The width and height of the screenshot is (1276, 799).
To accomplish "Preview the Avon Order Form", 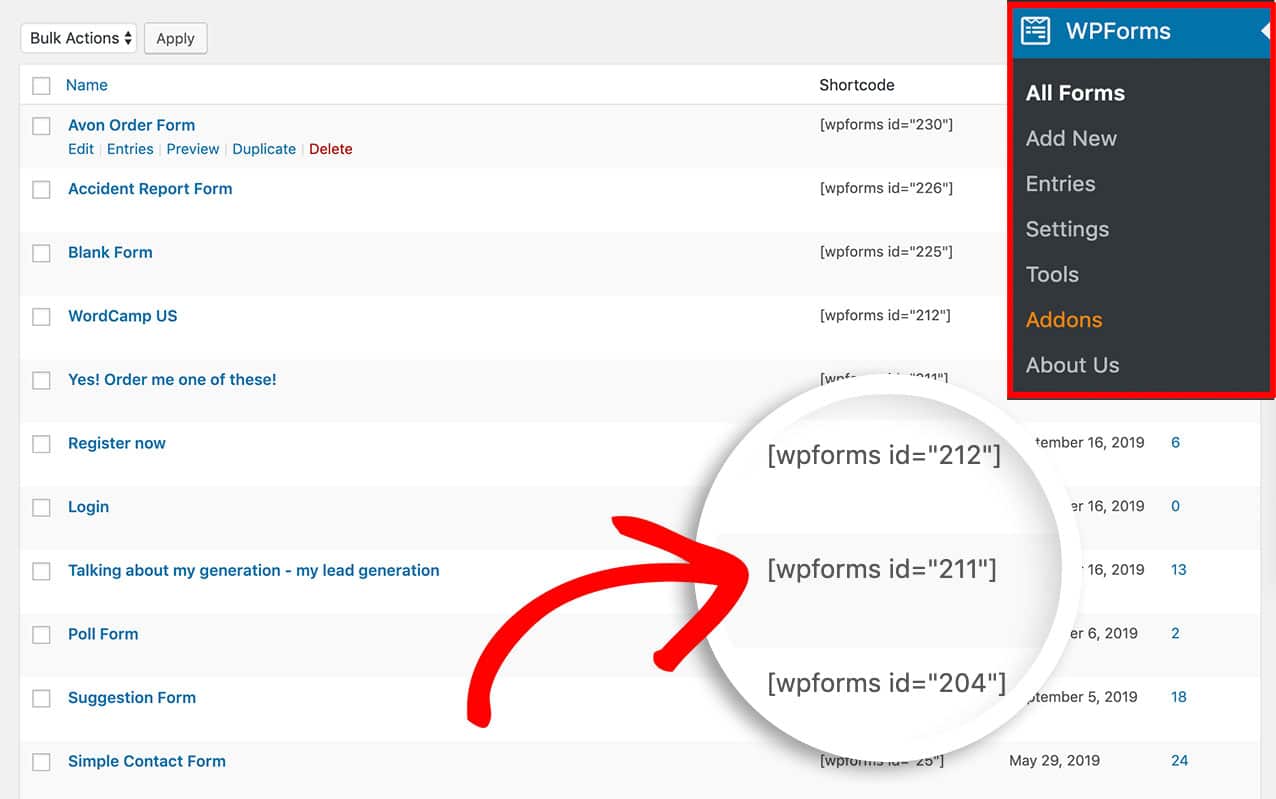I will pyautogui.click(x=193, y=149).
